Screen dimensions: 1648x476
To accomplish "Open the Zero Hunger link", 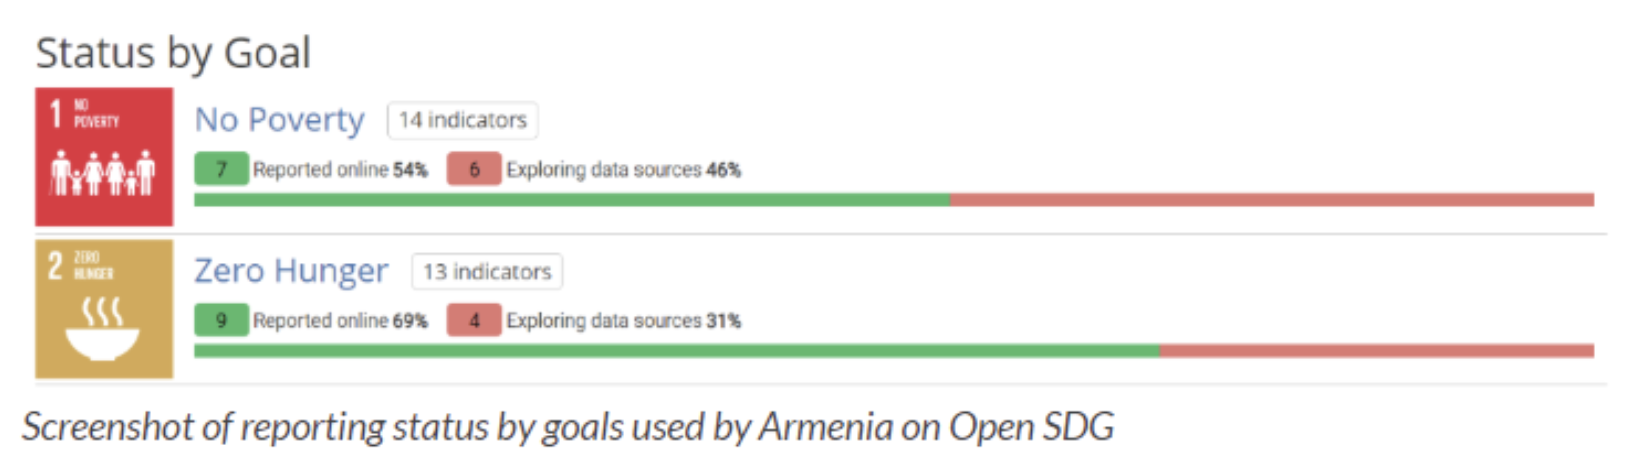I will (291, 271).
